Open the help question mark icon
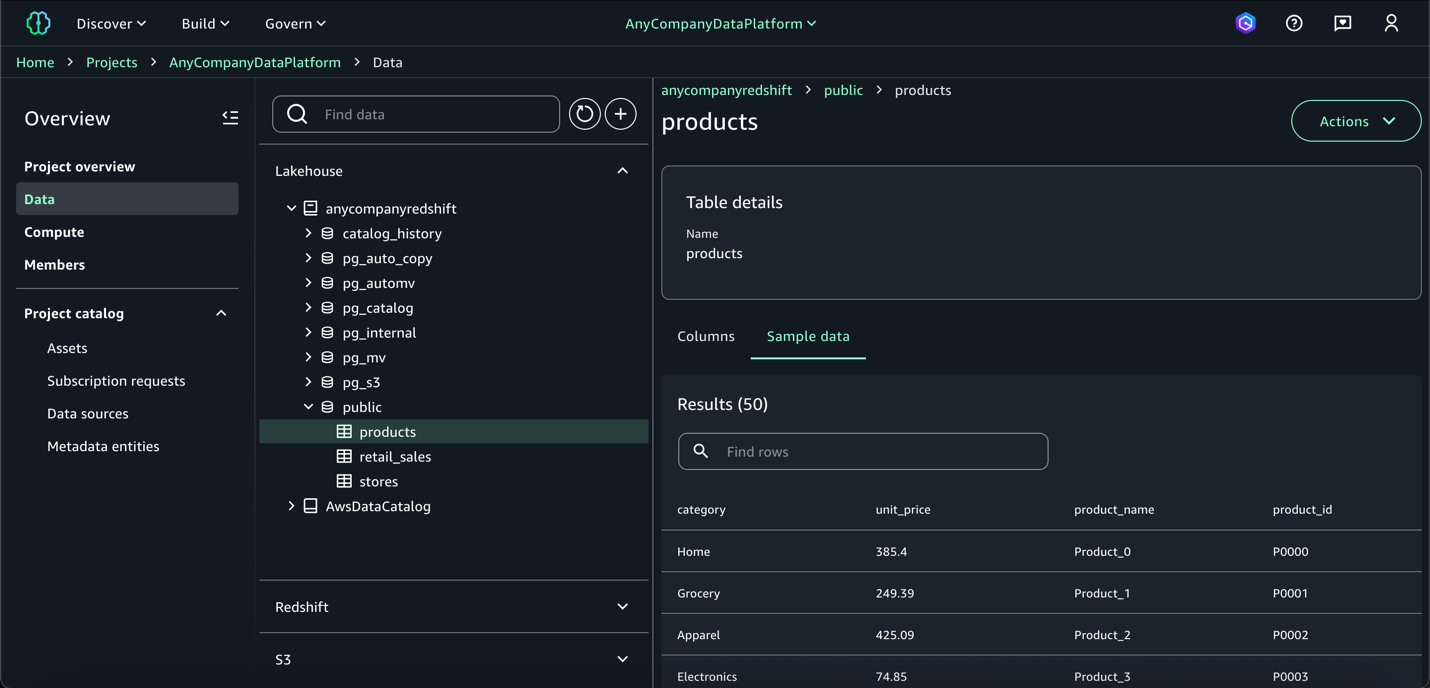 pos(1294,23)
